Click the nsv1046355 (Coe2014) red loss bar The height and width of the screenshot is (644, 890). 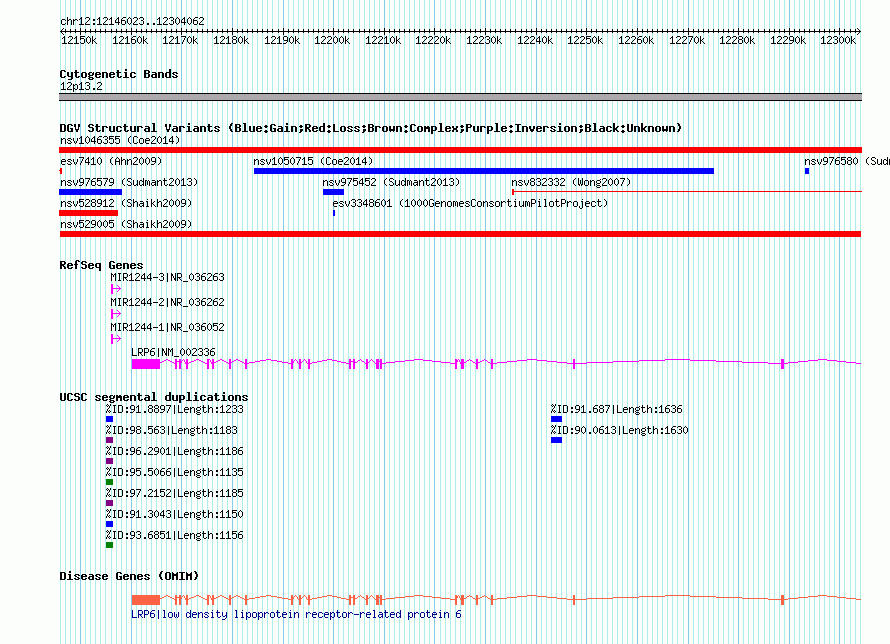[x=460, y=150]
